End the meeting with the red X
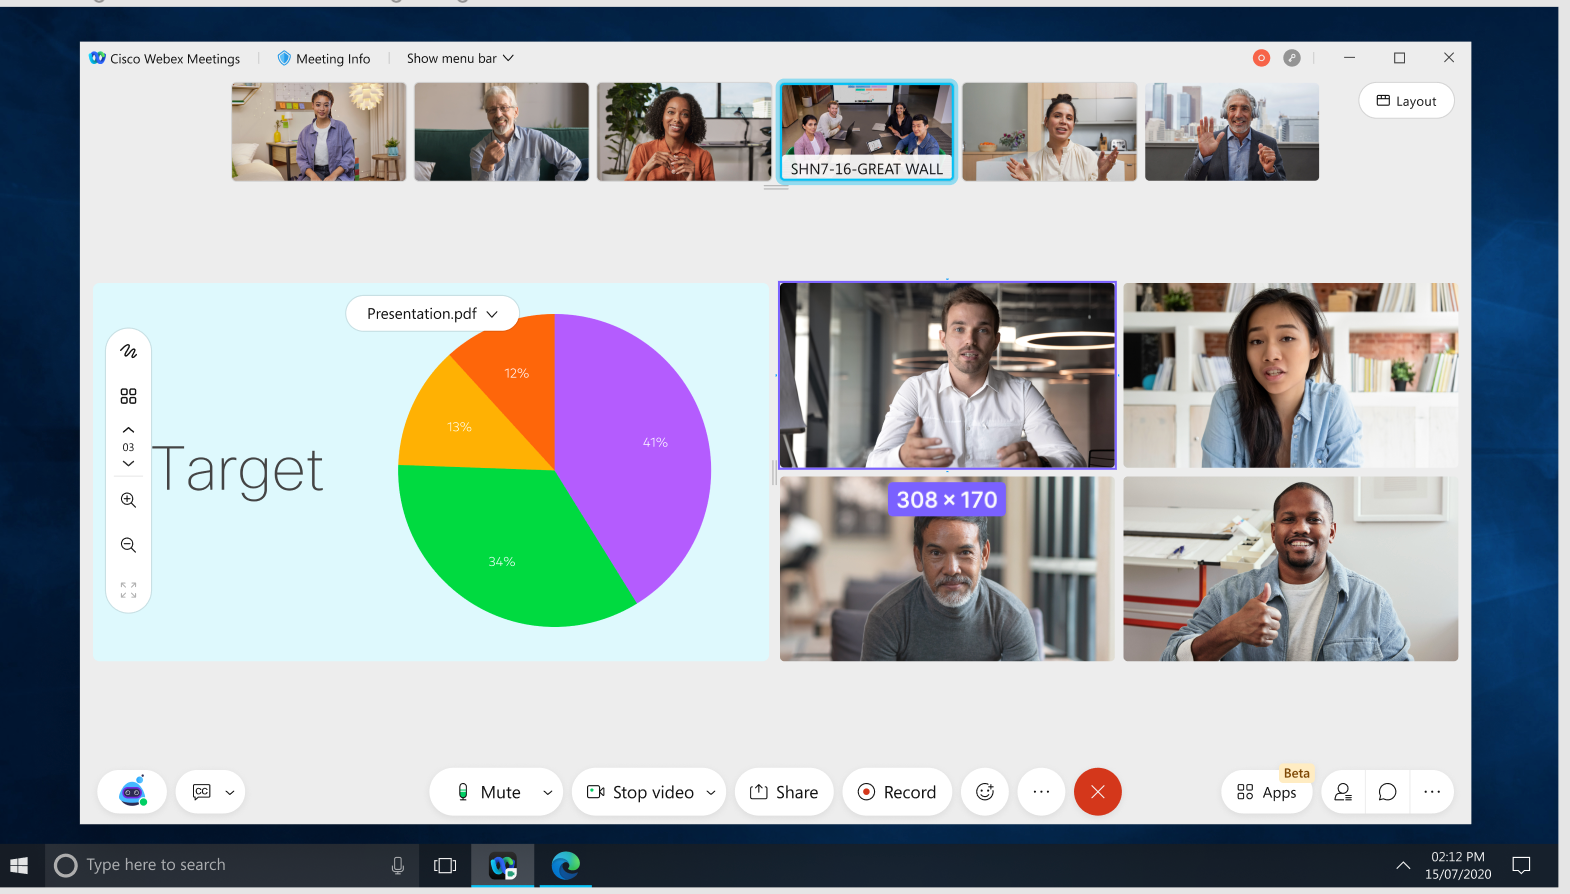 click(x=1098, y=792)
